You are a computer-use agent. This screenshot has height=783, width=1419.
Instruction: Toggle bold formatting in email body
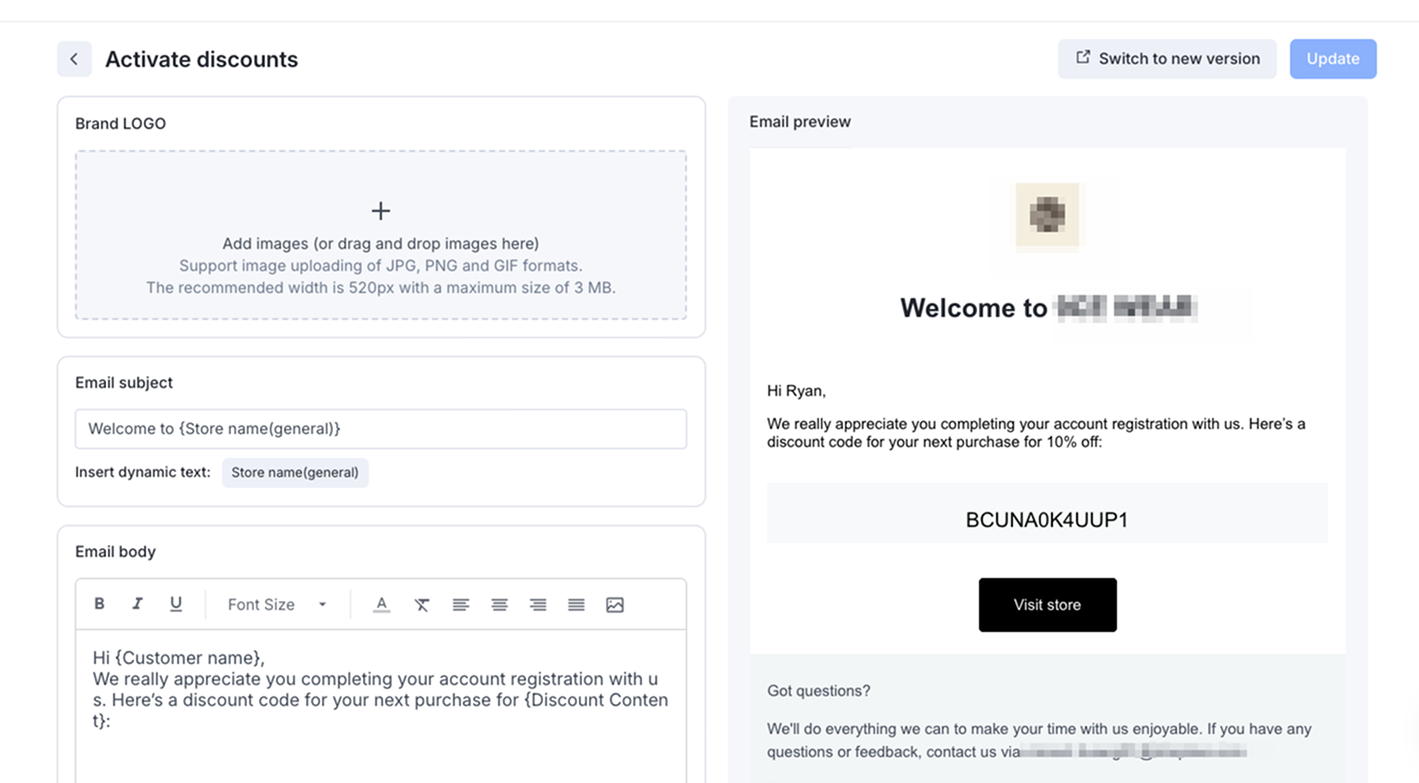click(x=99, y=604)
